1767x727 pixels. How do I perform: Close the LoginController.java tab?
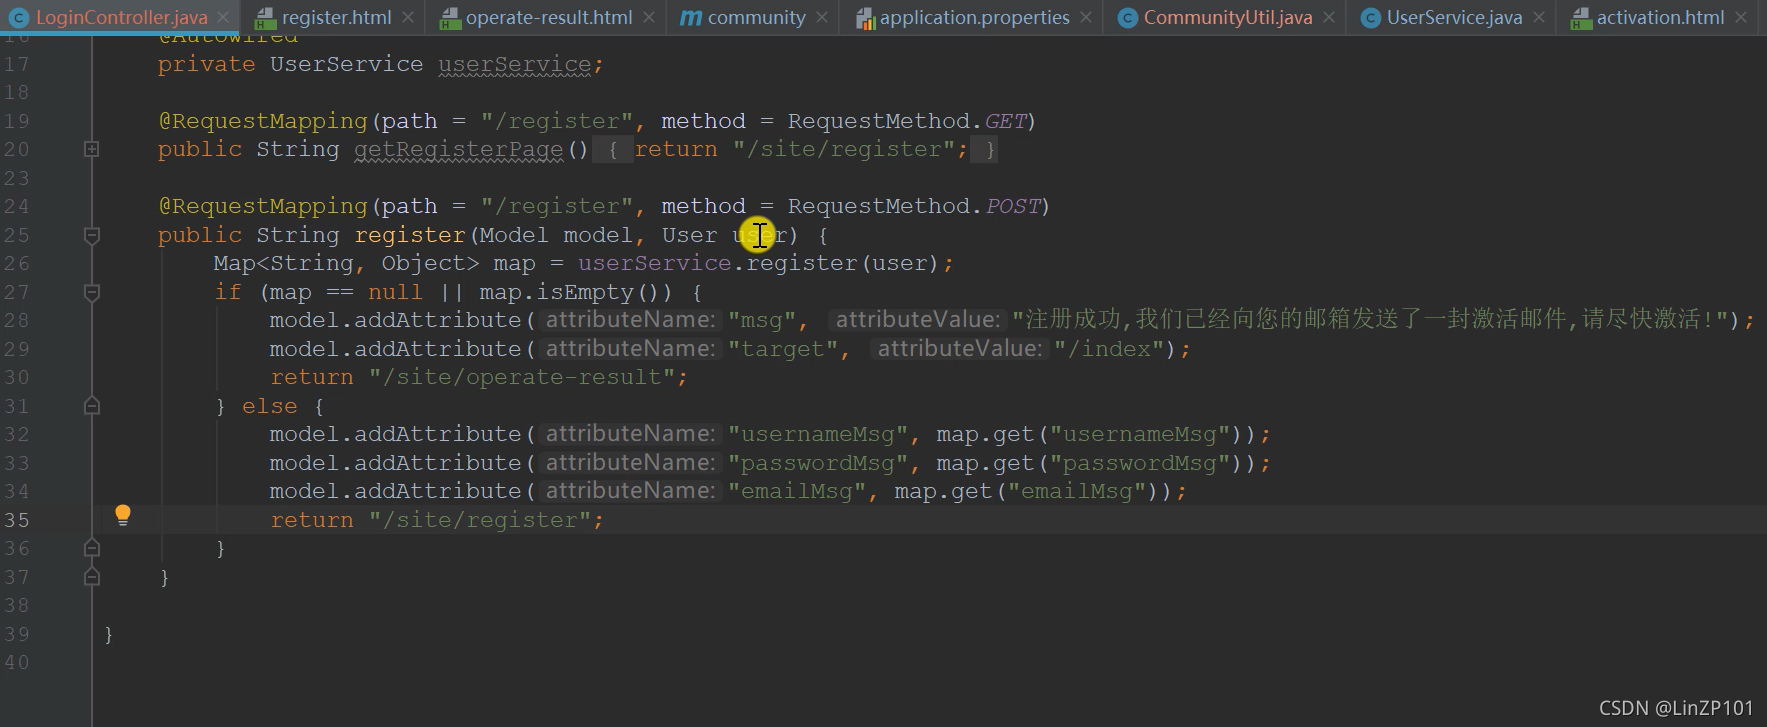[x=223, y=18]
